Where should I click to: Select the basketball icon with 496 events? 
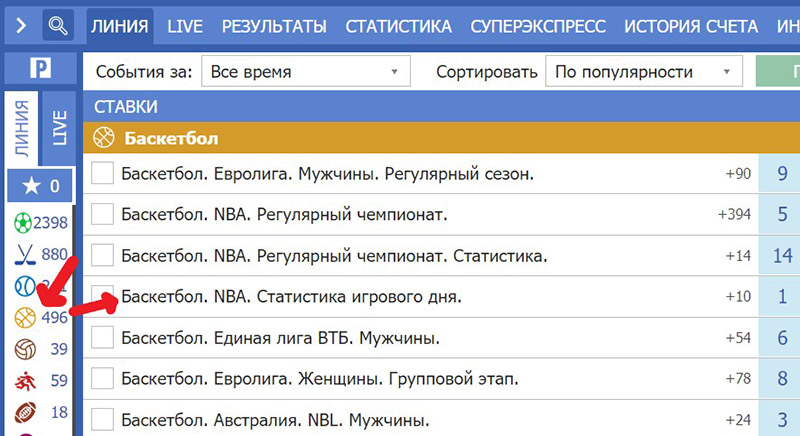[25, 318]
